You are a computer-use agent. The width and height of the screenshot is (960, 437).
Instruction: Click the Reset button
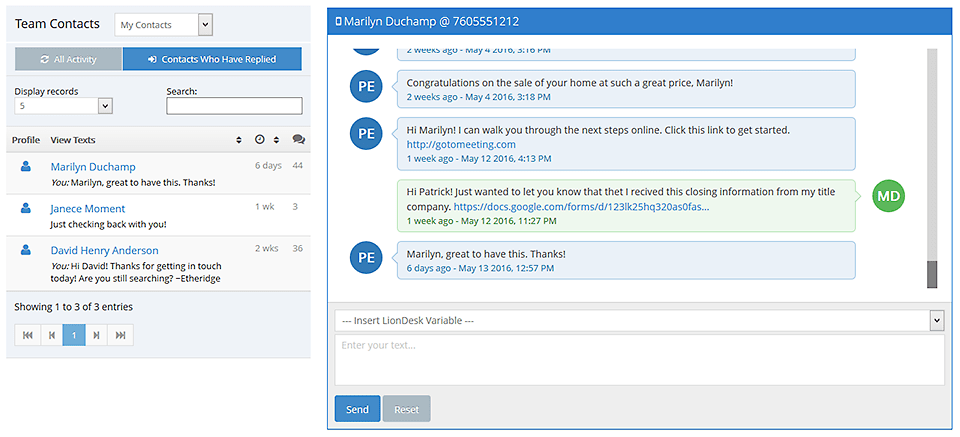tap(407, 409)
